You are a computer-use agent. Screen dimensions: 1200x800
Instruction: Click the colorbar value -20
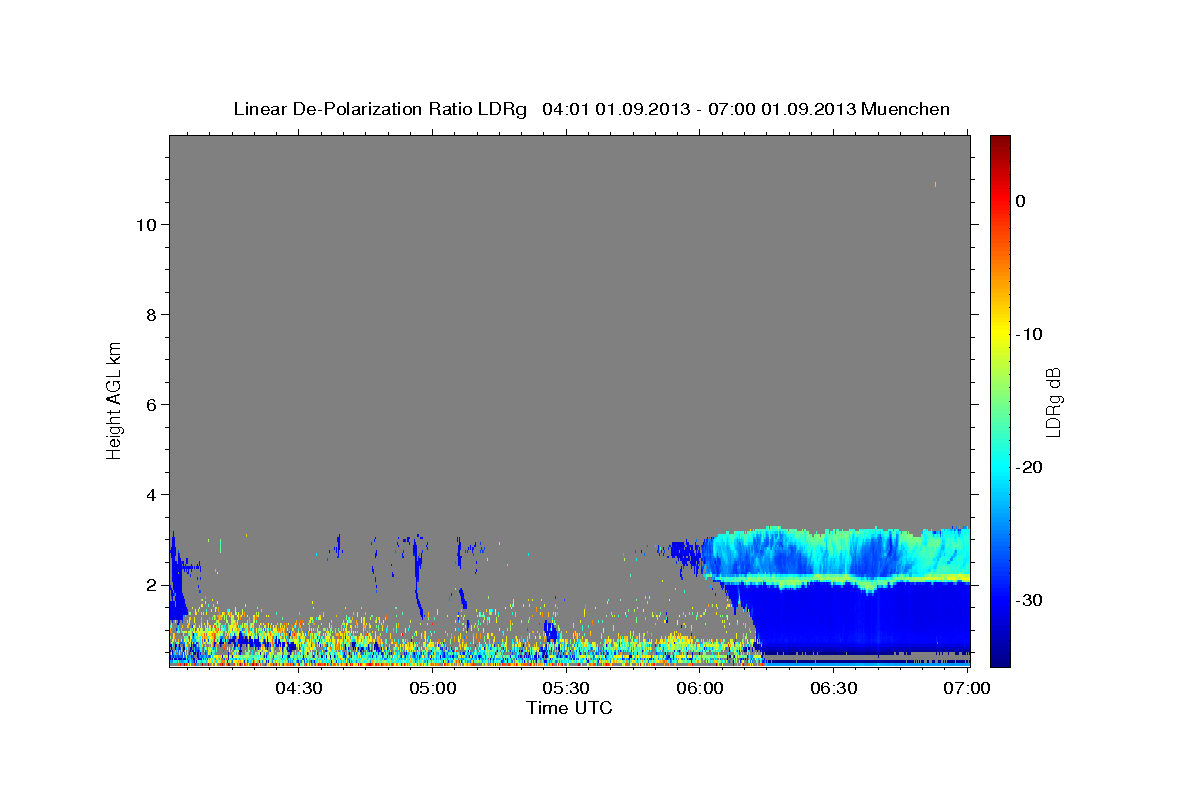[x=1030, y=467]
